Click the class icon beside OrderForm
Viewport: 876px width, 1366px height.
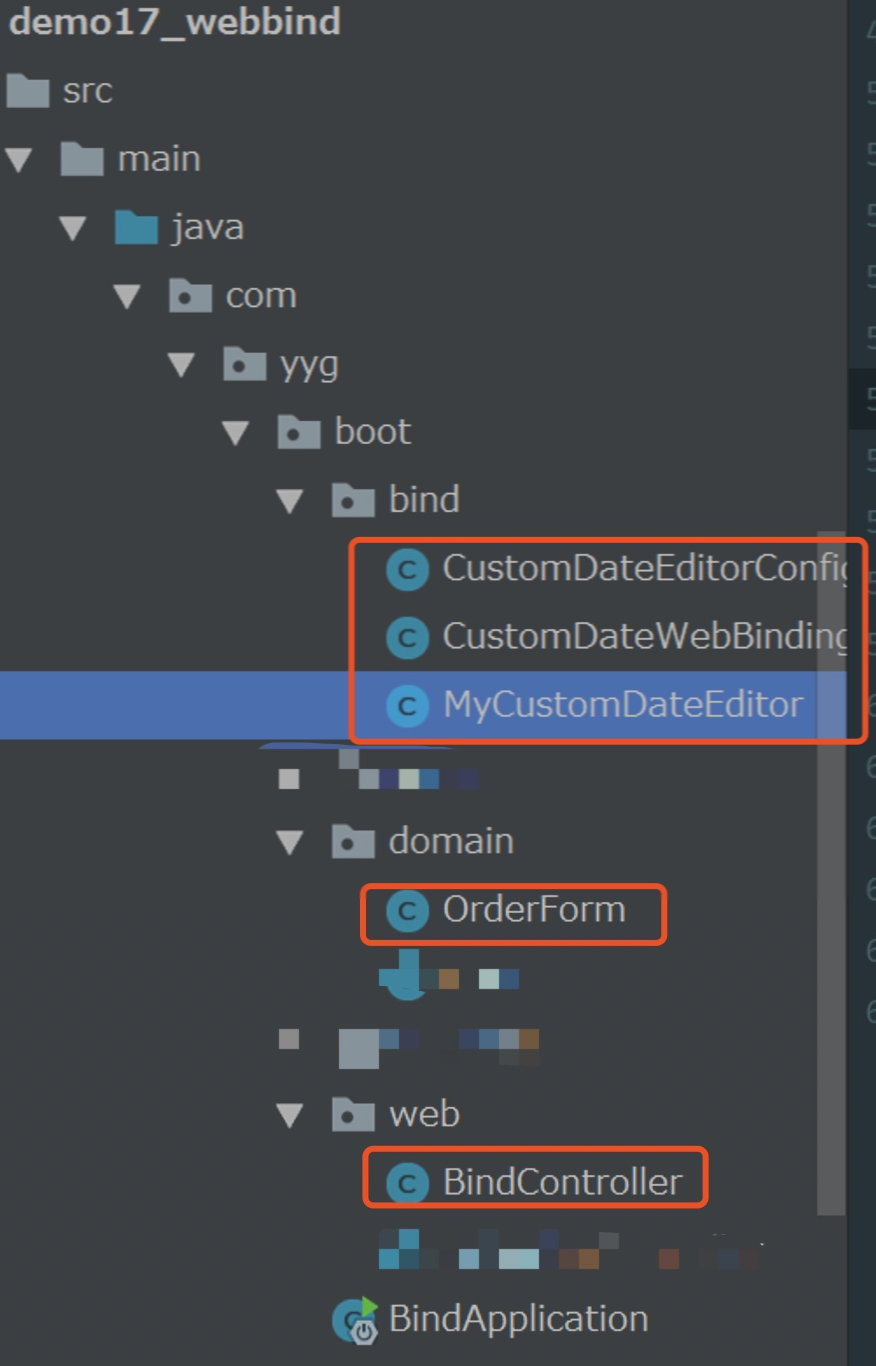[406, 908]
